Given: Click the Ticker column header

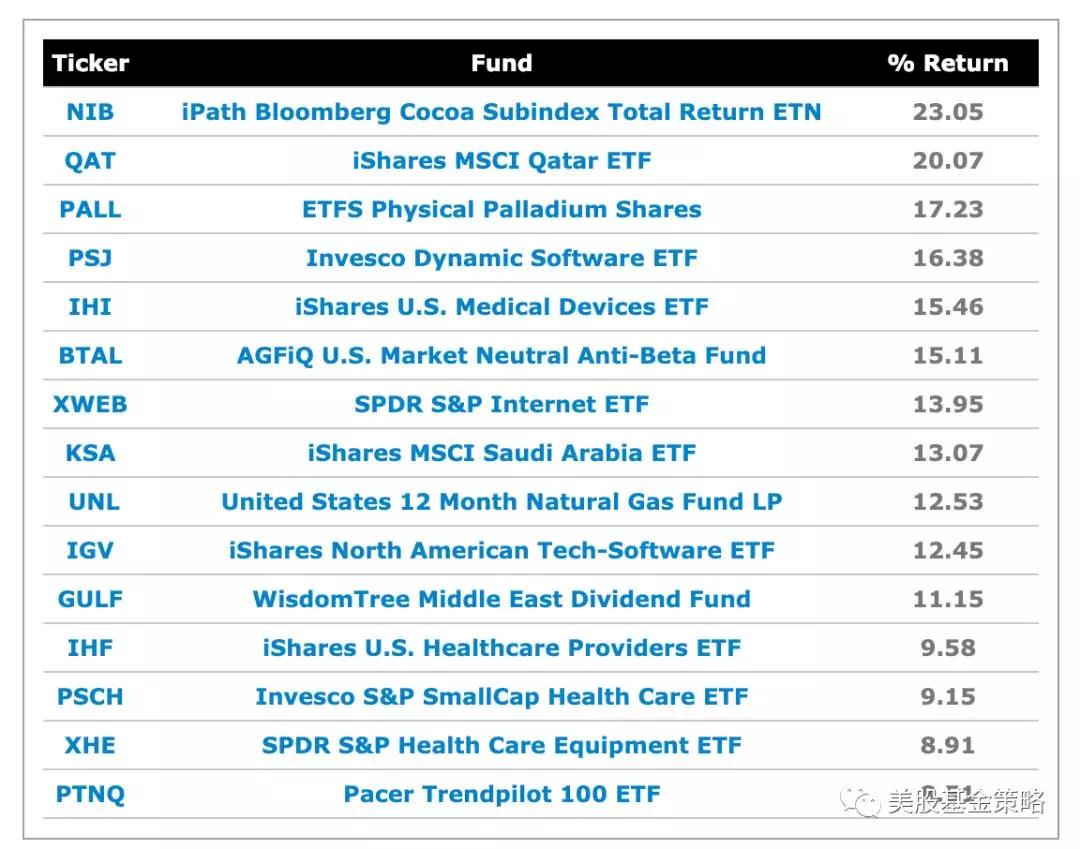Looking at the screenshot, I should tap(90, 63).
